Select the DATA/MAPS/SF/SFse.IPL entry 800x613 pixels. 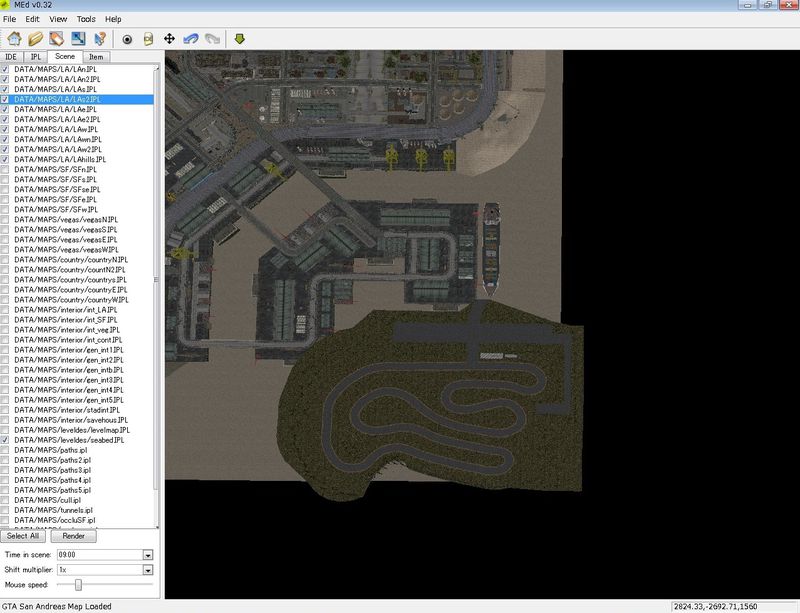[x=57, y=189]
